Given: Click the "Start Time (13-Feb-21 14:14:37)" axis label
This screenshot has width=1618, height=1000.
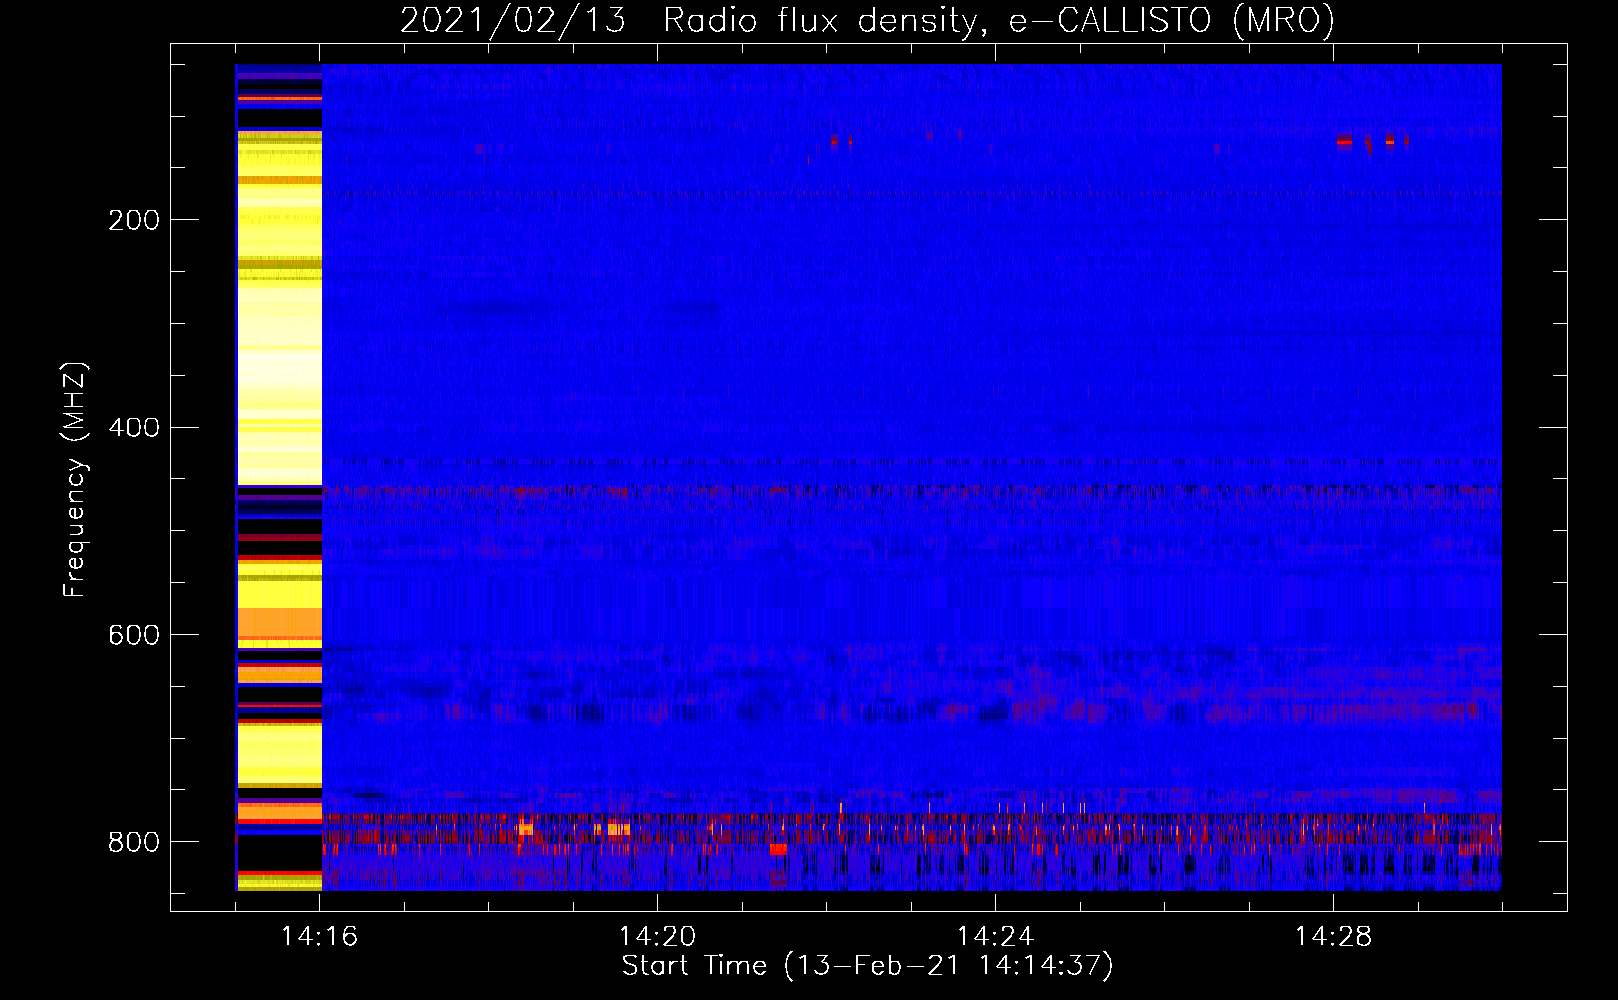Looking at the screenshot, I should tap(867, 966).
